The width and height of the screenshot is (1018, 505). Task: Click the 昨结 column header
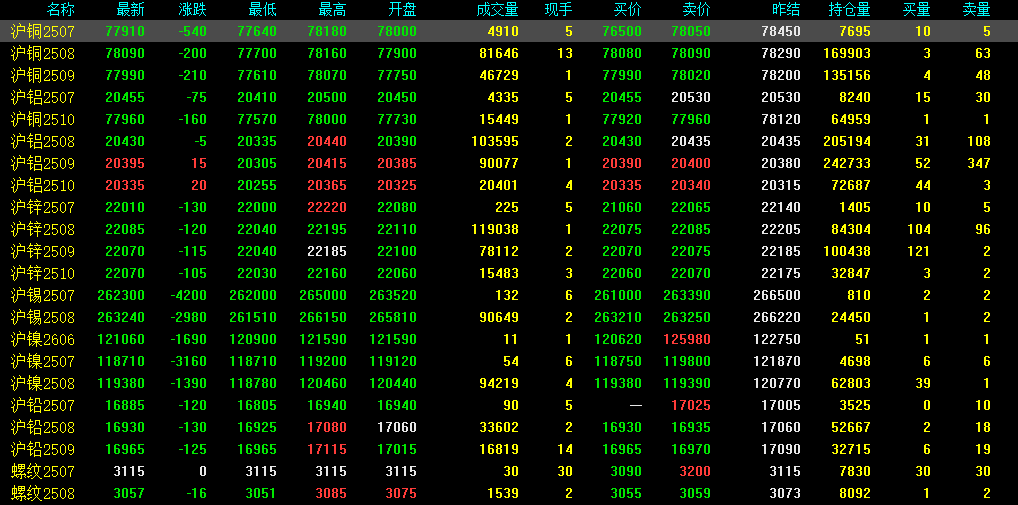(786, 10)
